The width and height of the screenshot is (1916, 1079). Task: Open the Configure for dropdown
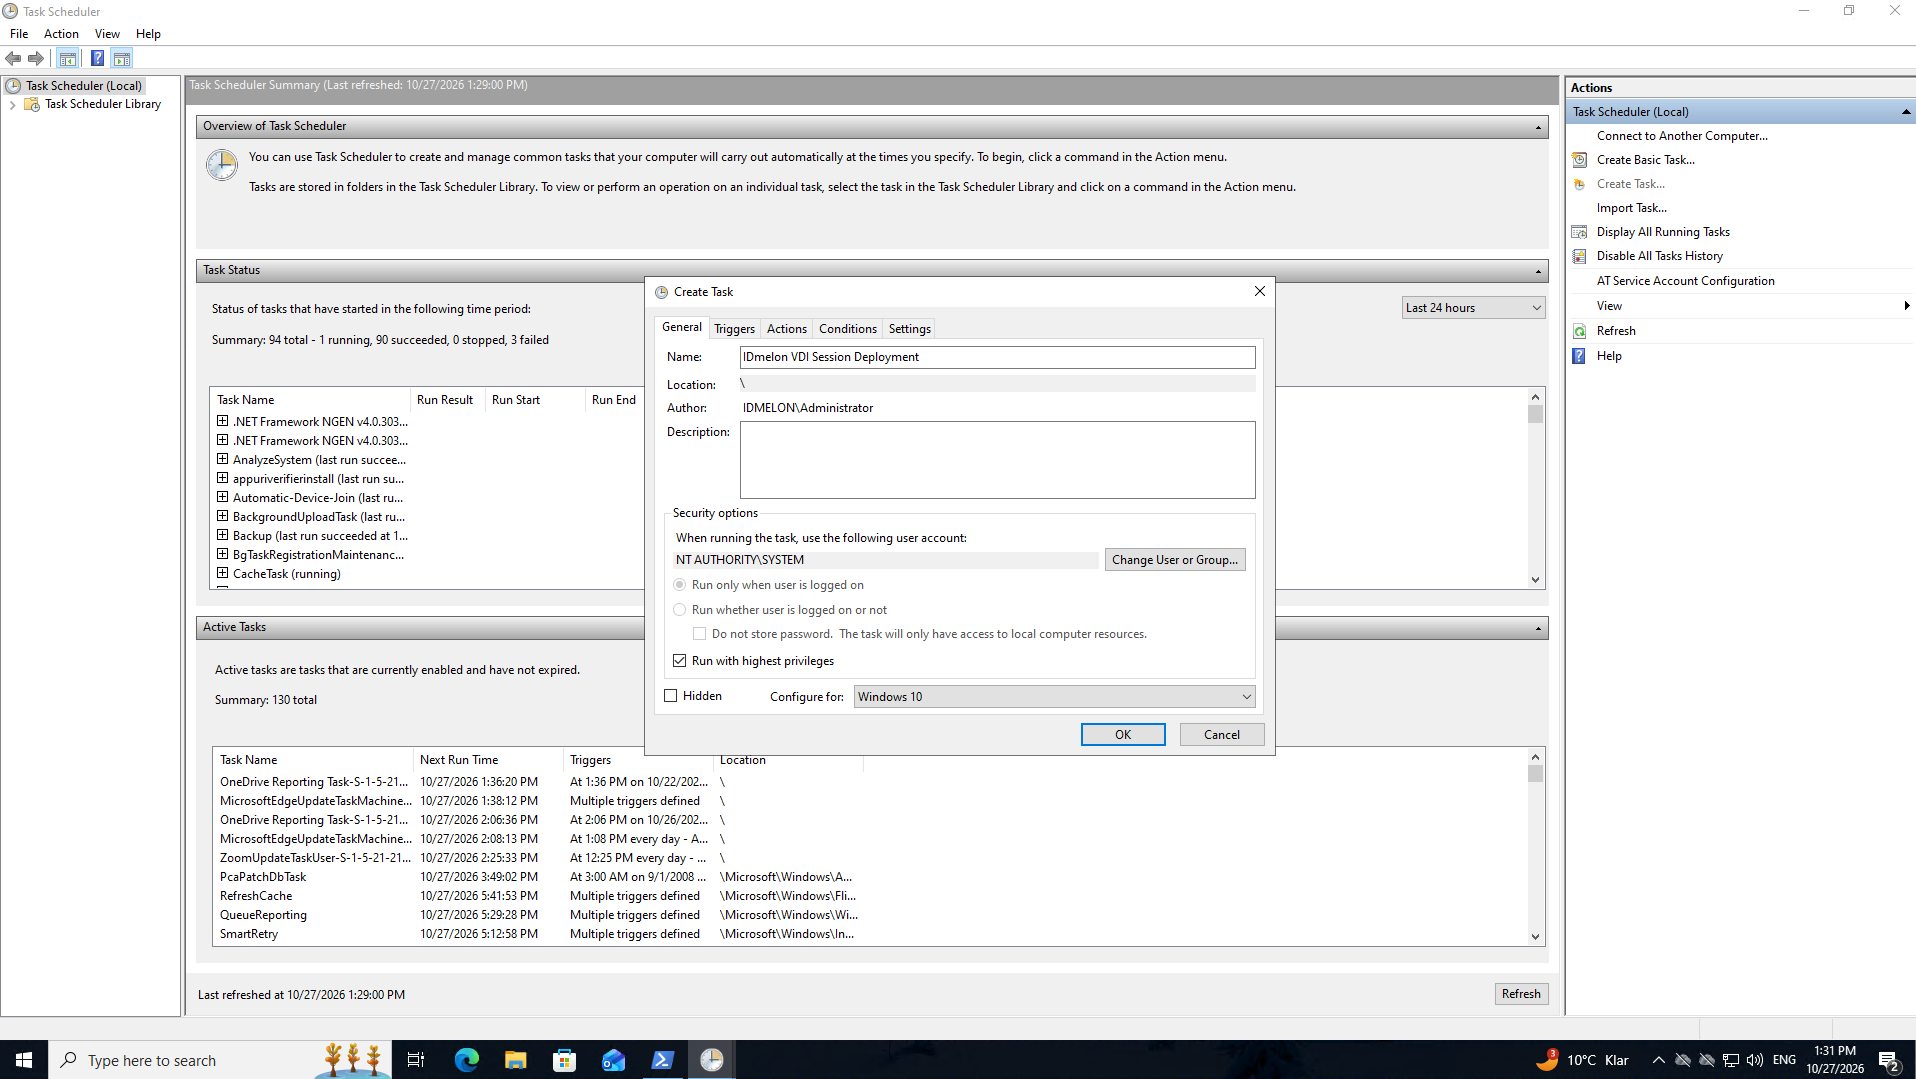pyautogui.click(x=1054, y=697)
